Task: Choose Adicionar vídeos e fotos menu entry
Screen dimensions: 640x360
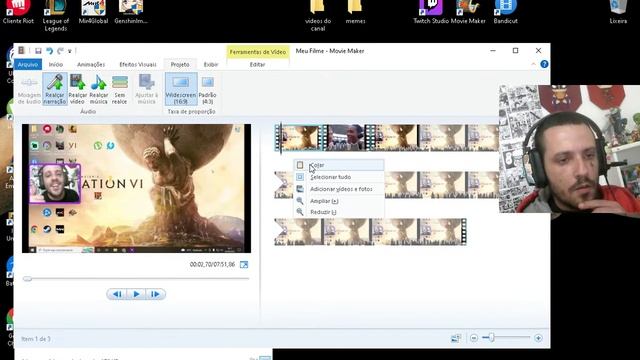Action: tap(339, 189)
